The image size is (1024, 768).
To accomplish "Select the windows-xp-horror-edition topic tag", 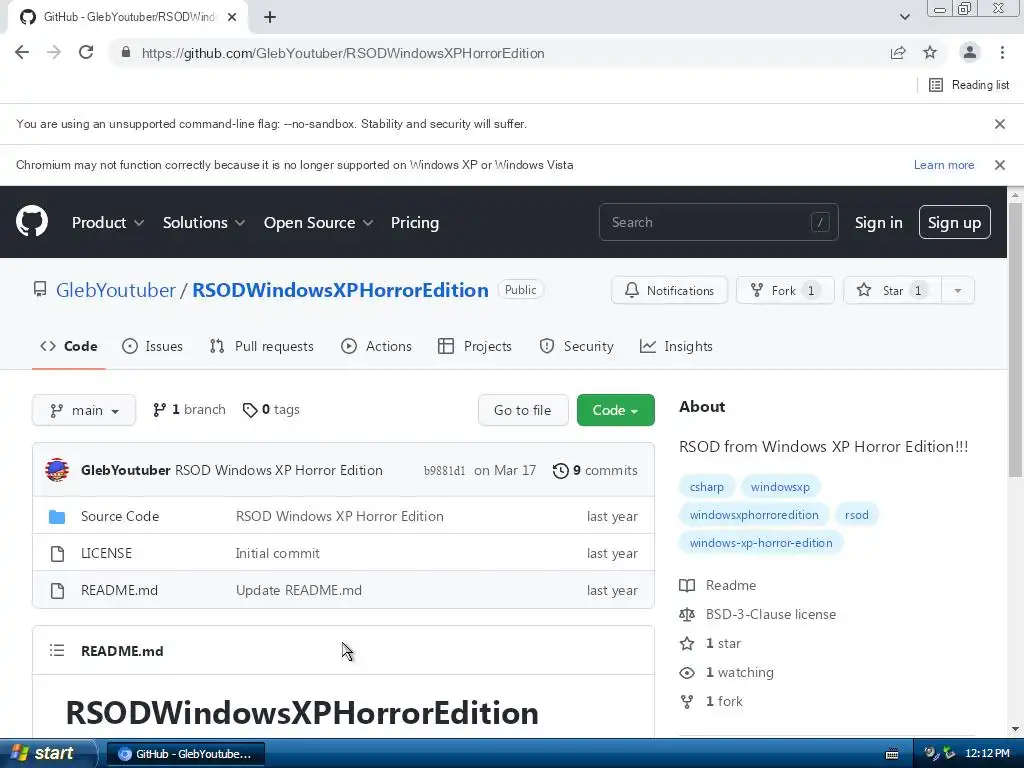I will click(761, 543).
